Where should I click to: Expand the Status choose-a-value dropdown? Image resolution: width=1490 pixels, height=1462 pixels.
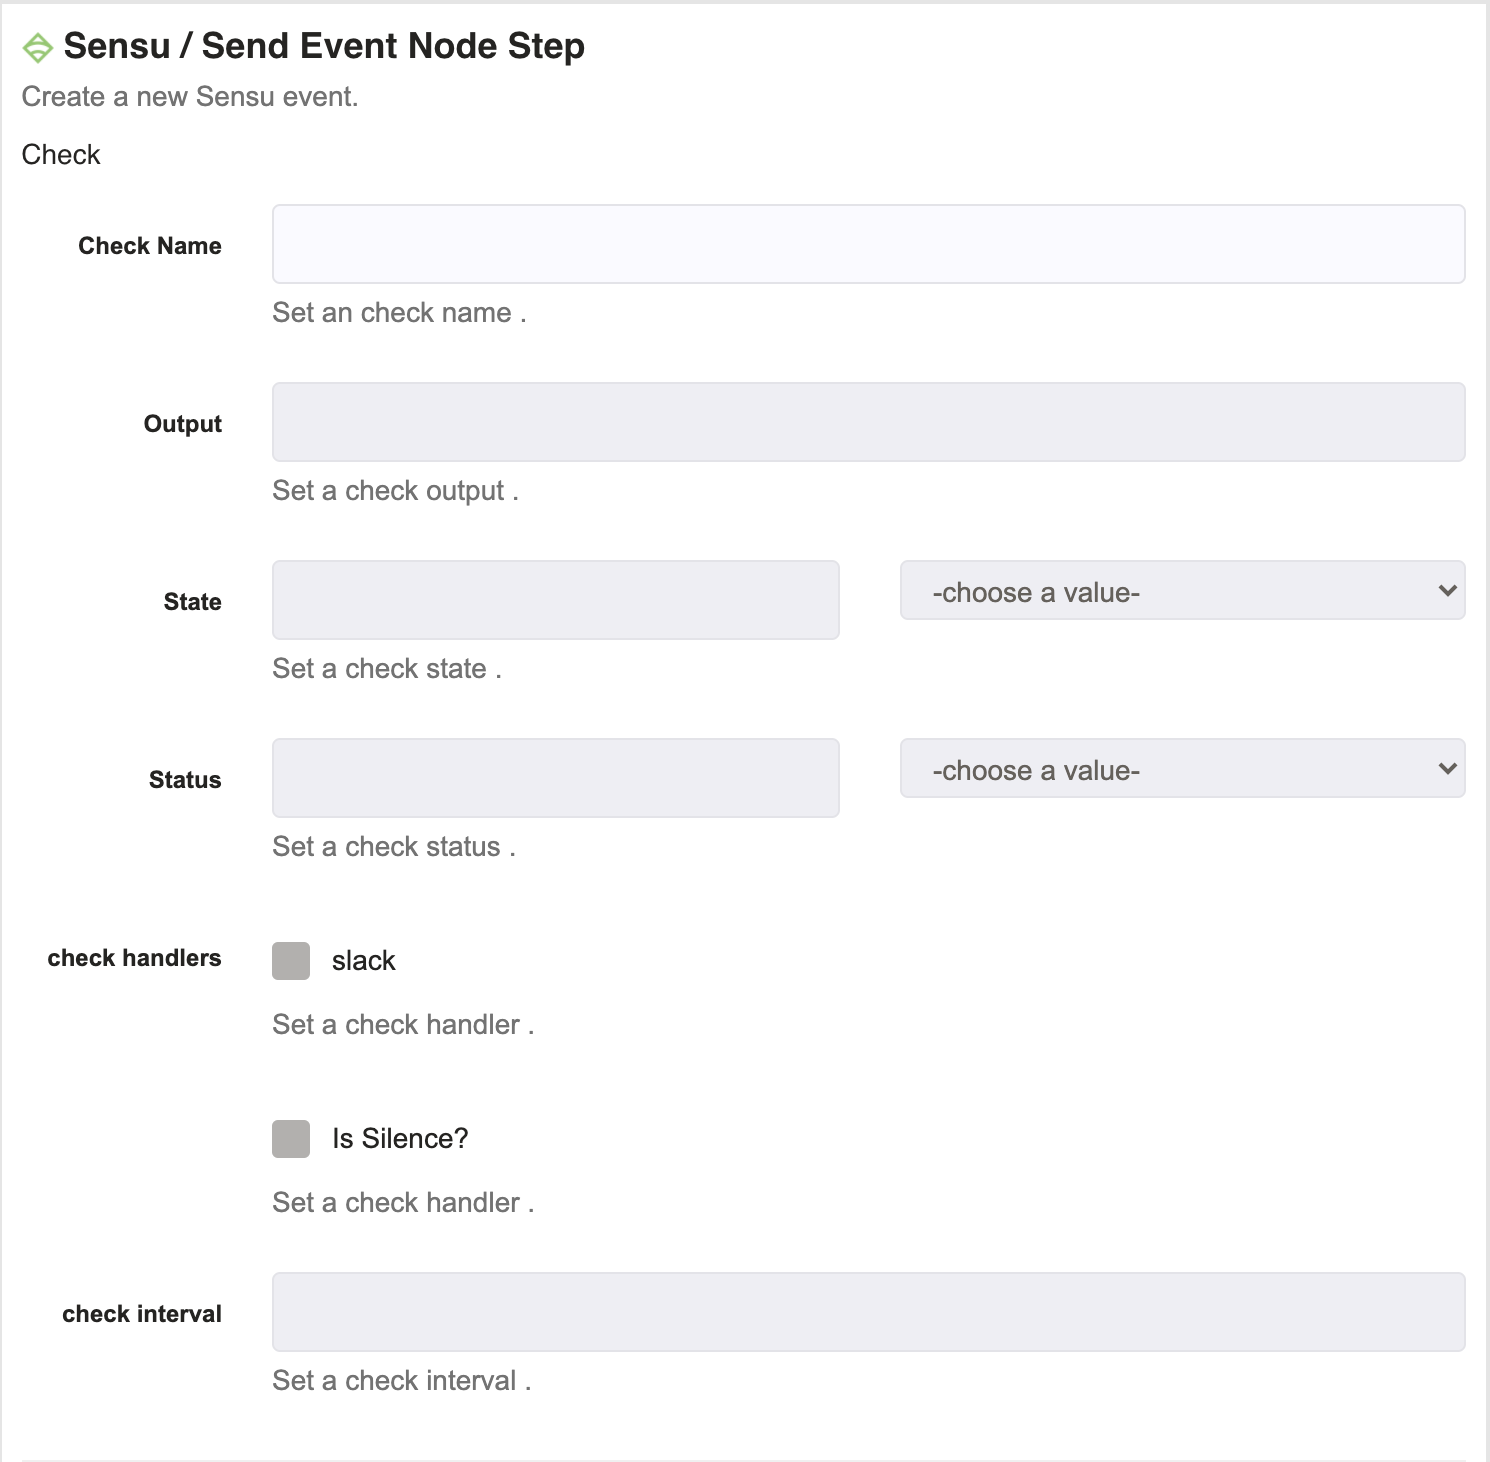coord(1182,768)
